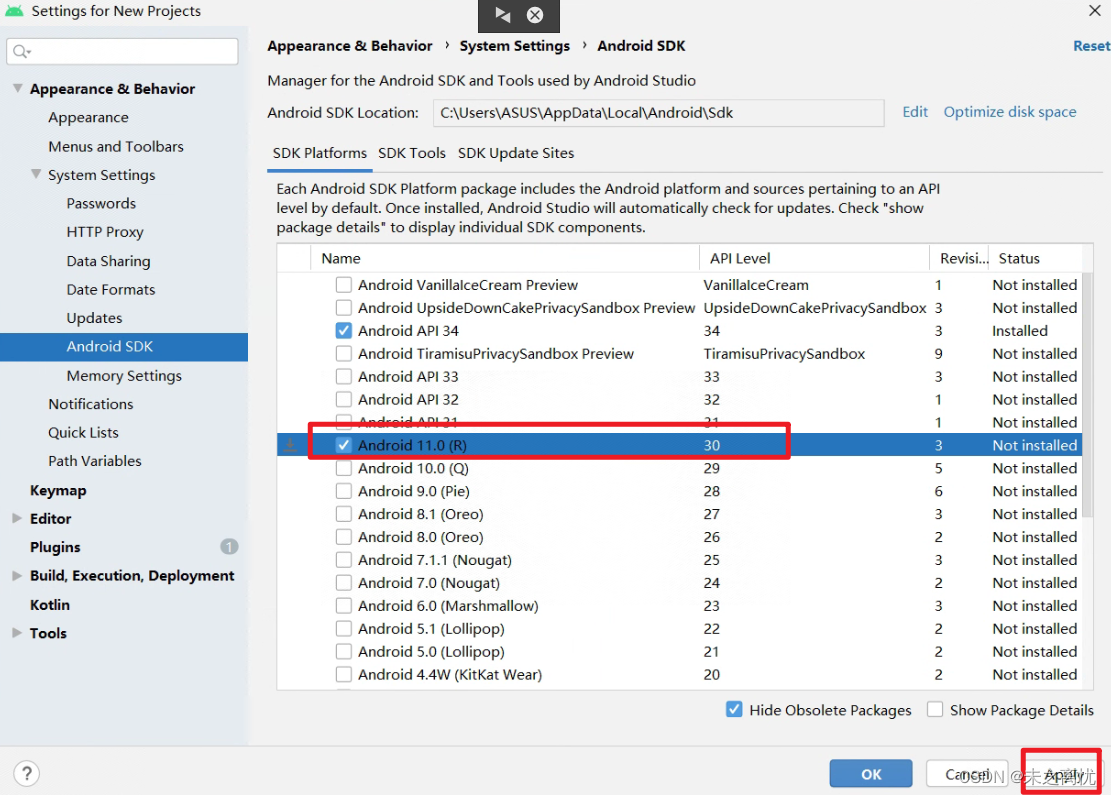Viewport: 1111px width, 795px height.
Task: Click the overlay close X icon at top
Action: click(535, 15)
